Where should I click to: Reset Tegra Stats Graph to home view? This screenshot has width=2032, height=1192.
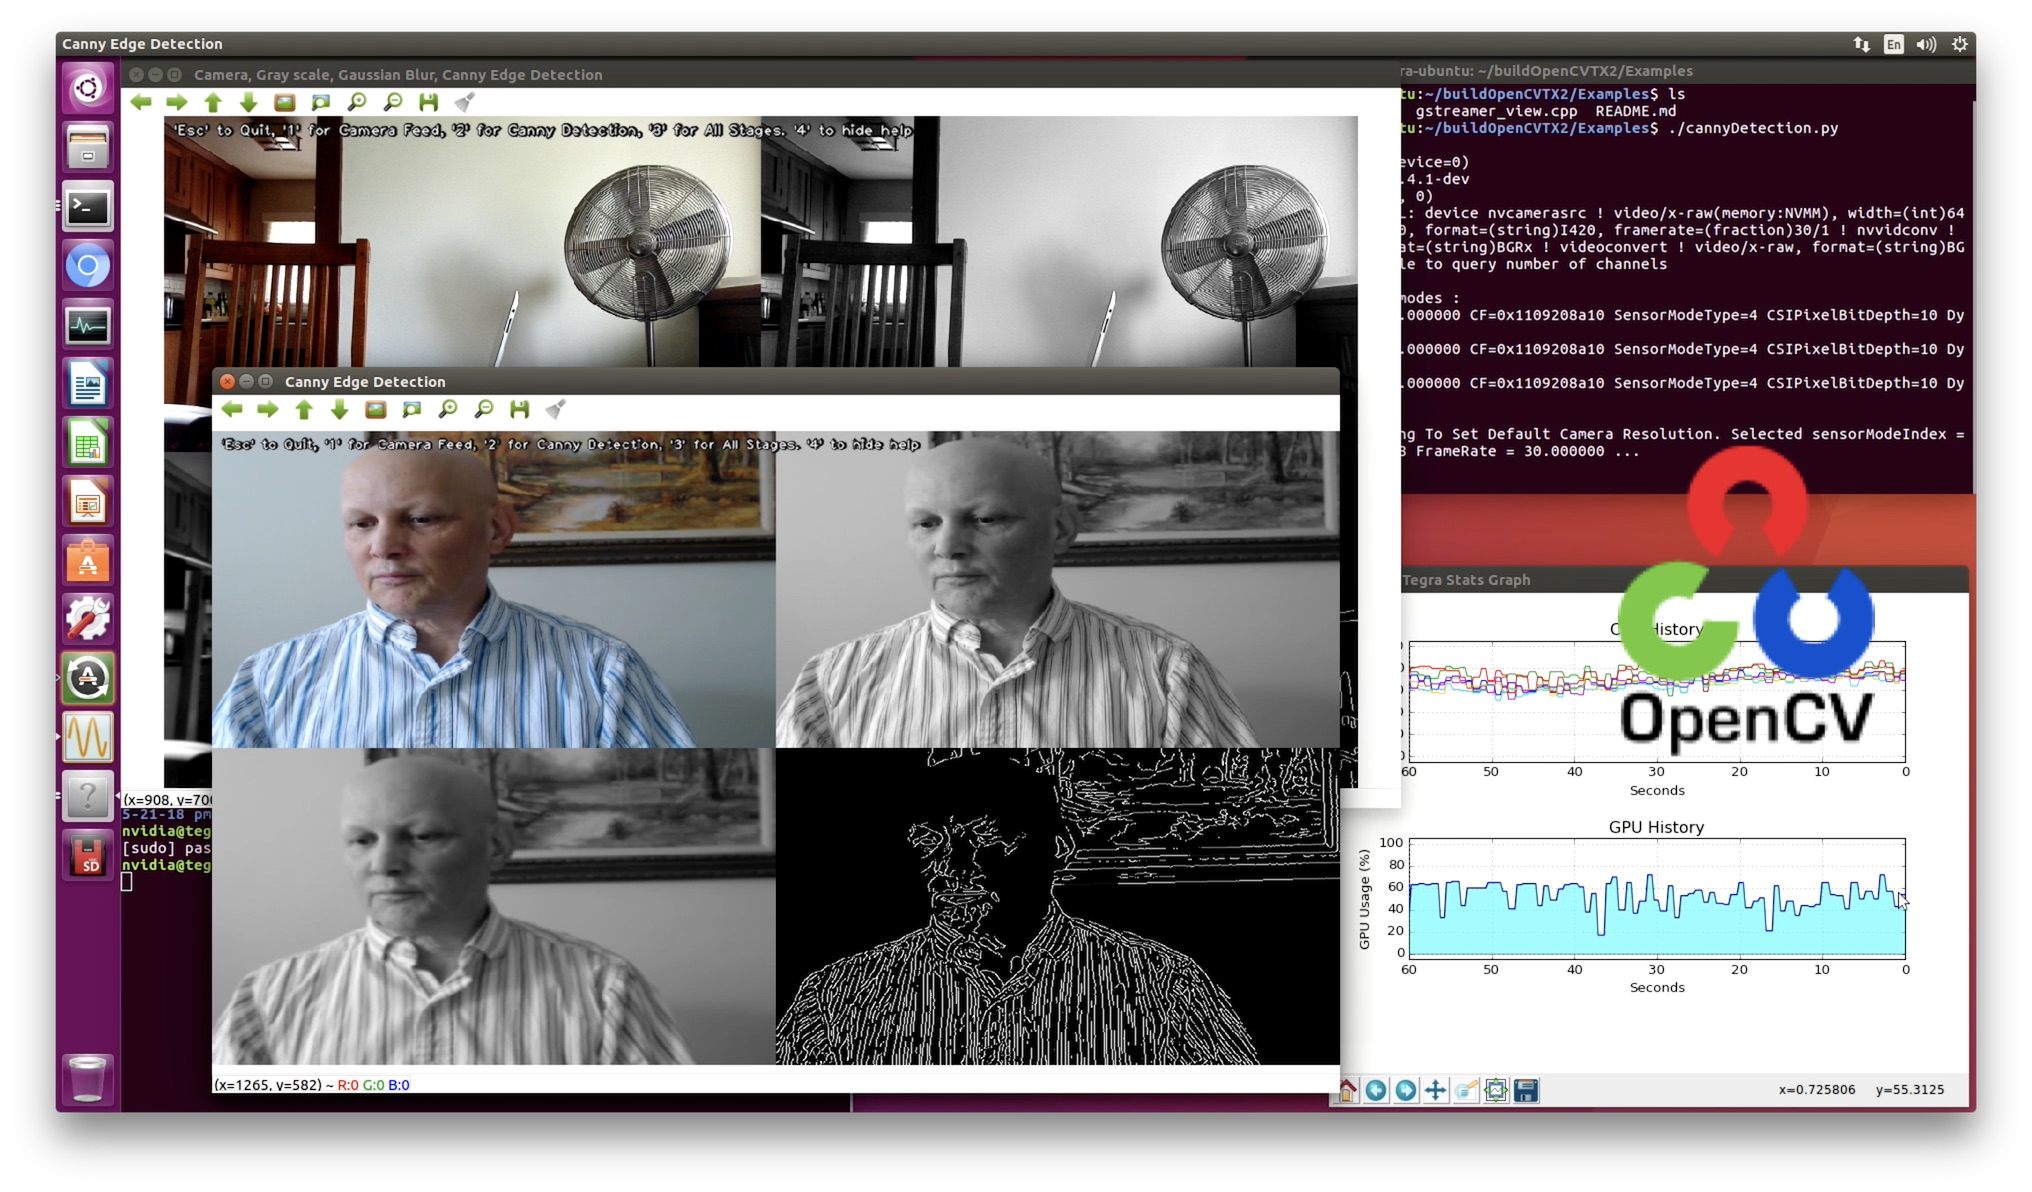[1347, 1090]
